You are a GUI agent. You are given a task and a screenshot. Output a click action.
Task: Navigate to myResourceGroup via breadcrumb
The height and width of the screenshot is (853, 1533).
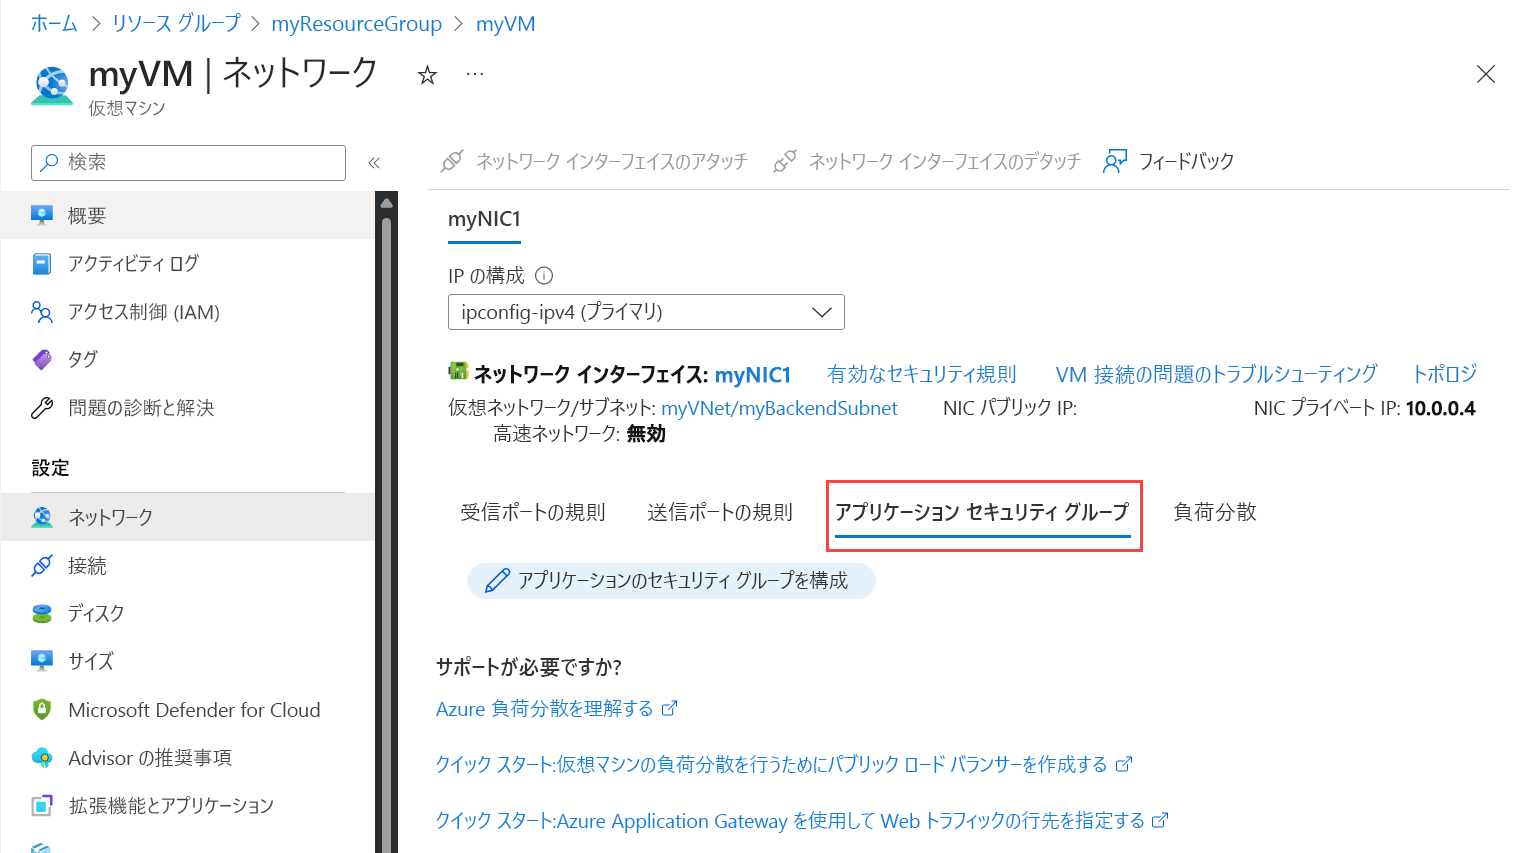(357, 23)
